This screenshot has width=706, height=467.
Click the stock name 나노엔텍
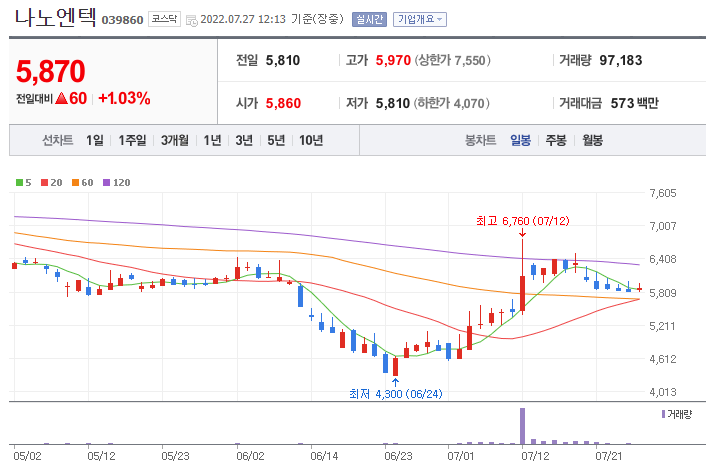tap(55, 18)
